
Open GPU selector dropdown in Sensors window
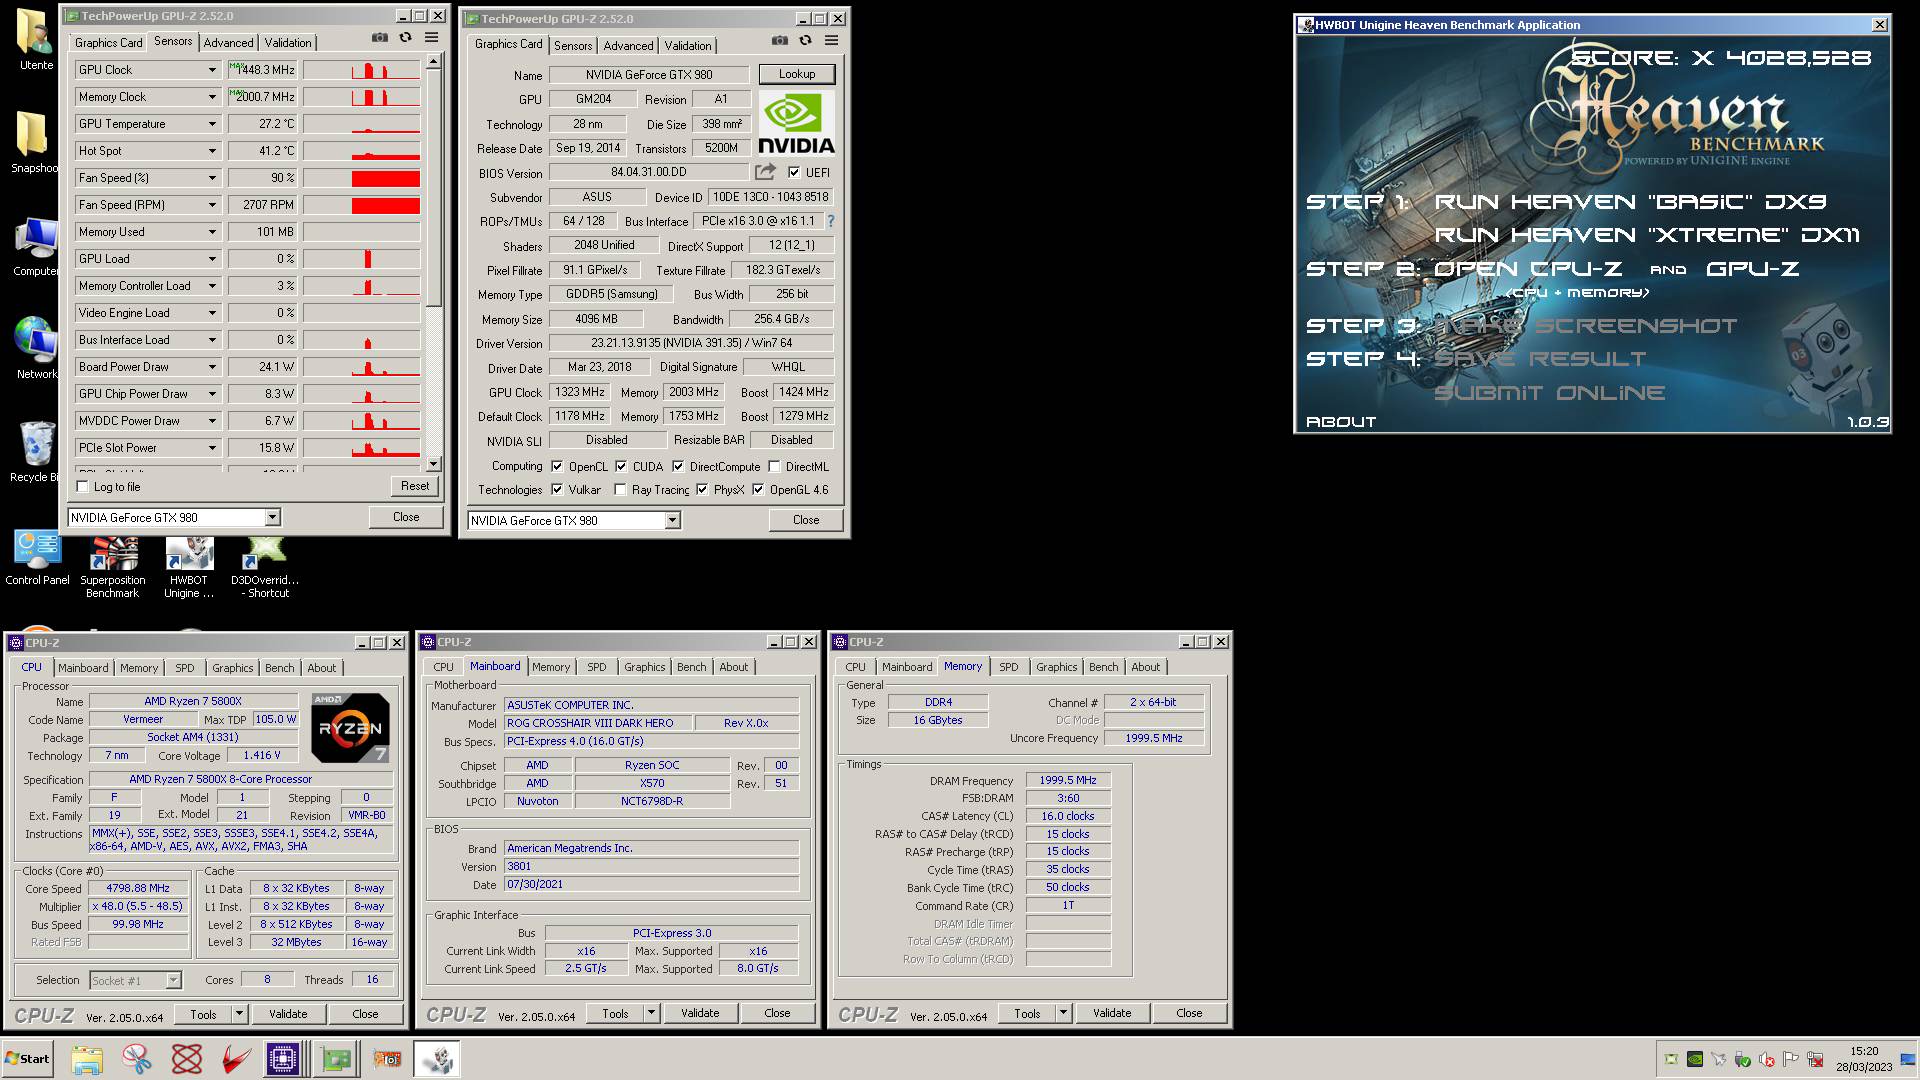tap(272, 517)
